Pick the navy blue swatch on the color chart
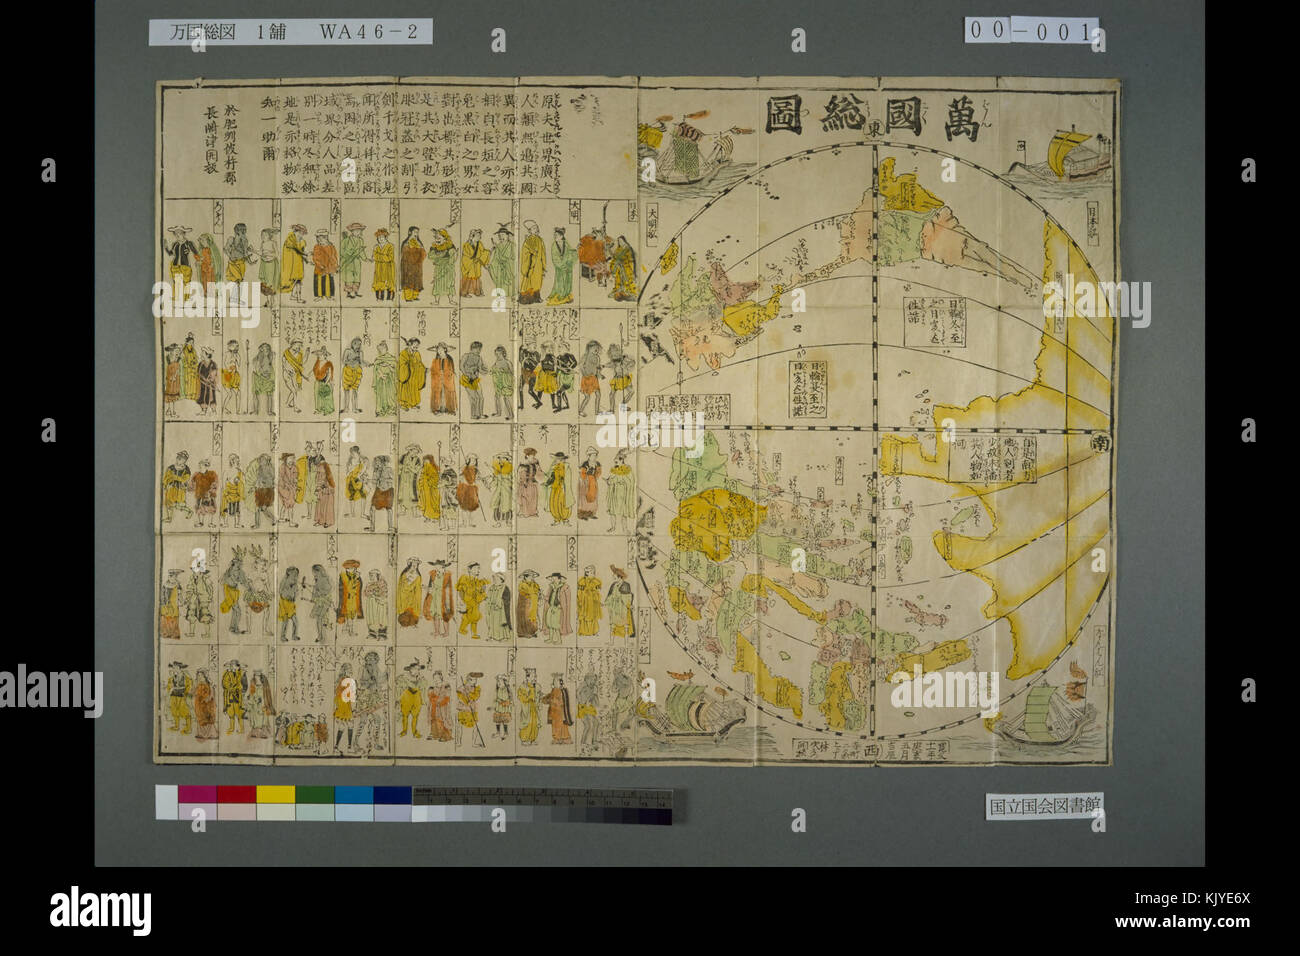The image size is (1300, 956). click(x=392, y=795)
